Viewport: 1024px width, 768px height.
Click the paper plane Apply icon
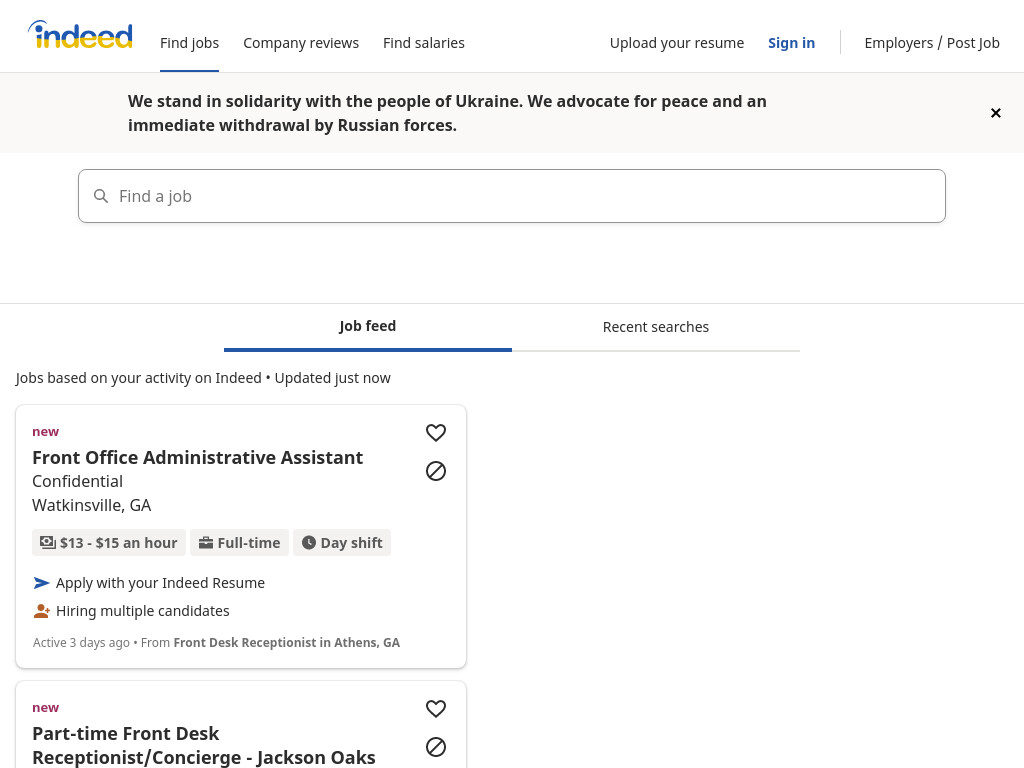(x=41, y=583)
